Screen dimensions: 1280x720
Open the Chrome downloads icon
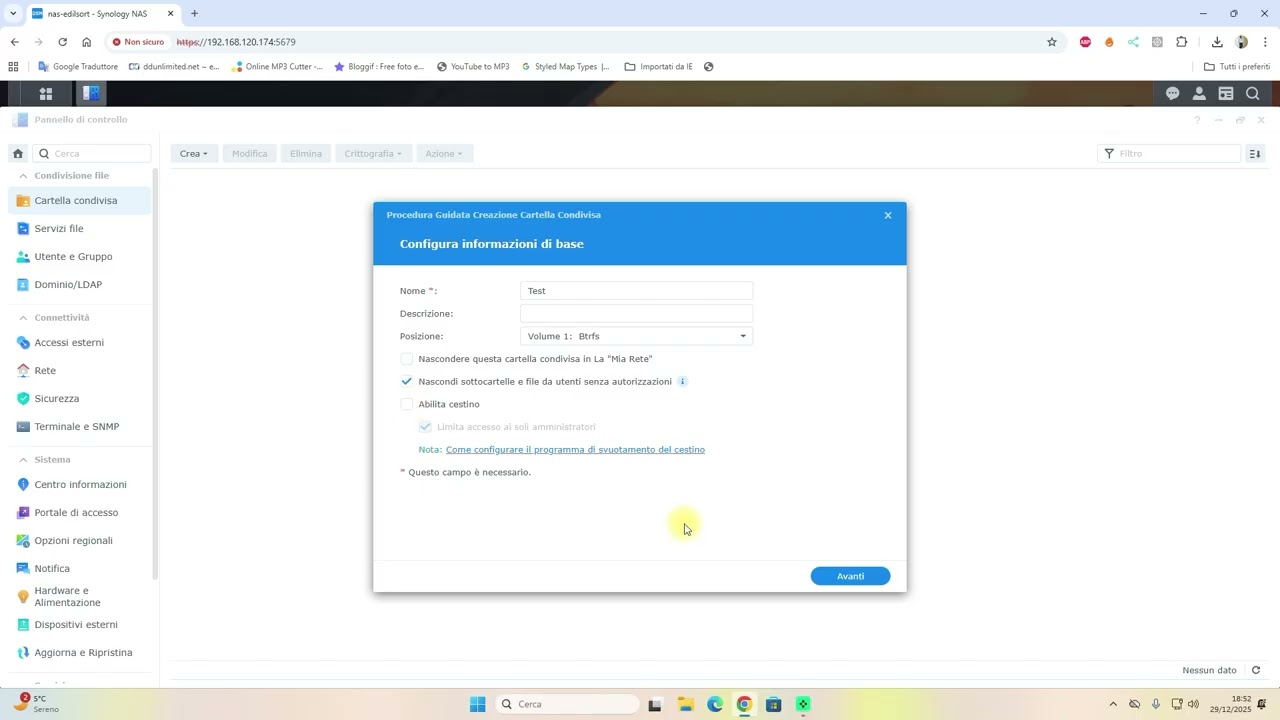tap(1217, 42)
